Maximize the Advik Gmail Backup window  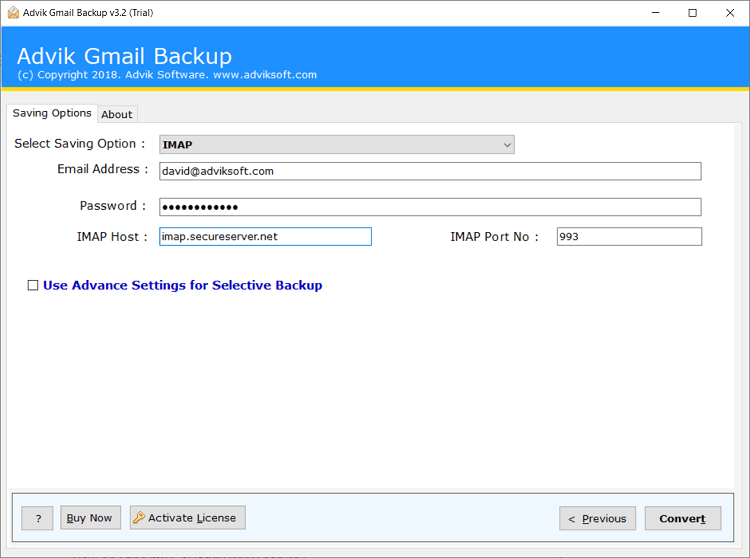point(692,13)
